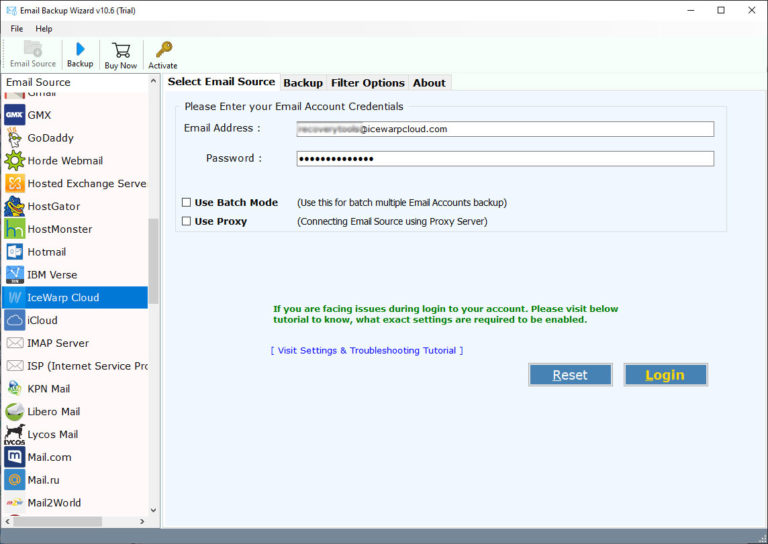Select the IMAP Server envelope icon
Screen dimensions: 768x544
15,343
